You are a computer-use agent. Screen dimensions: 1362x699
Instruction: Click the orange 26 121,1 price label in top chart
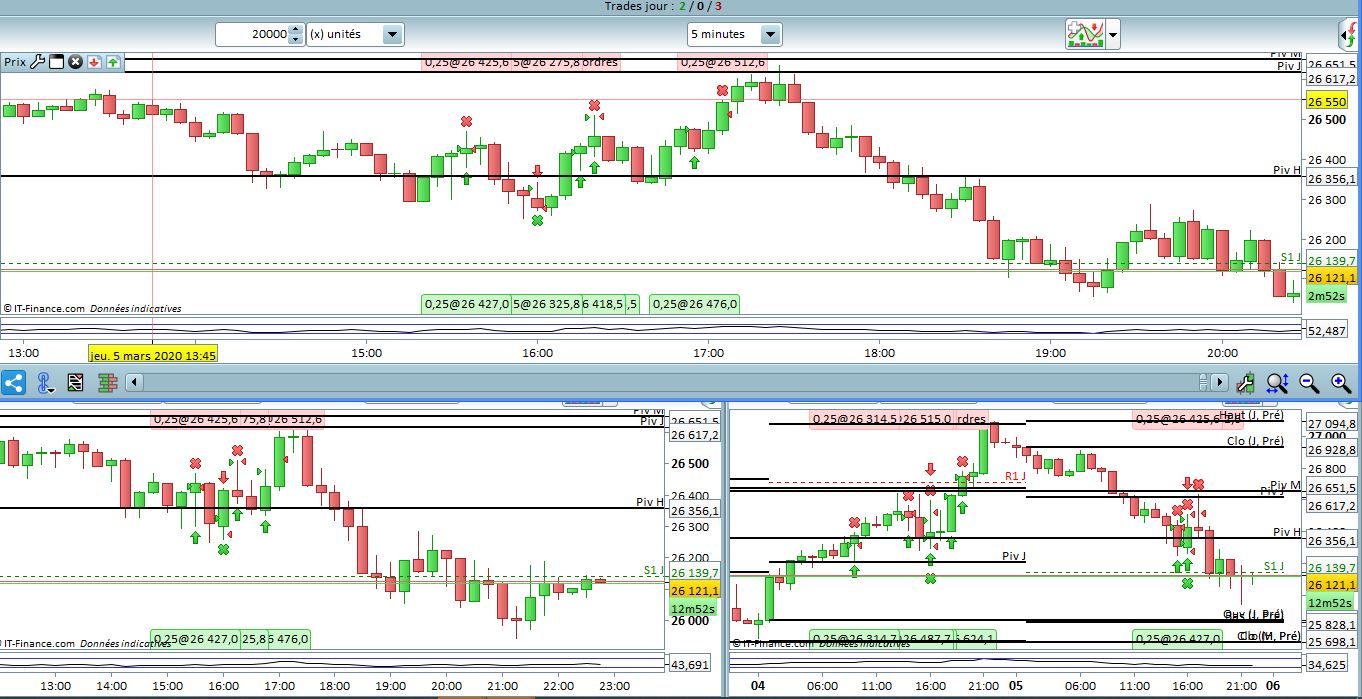tap(1332, 278)
